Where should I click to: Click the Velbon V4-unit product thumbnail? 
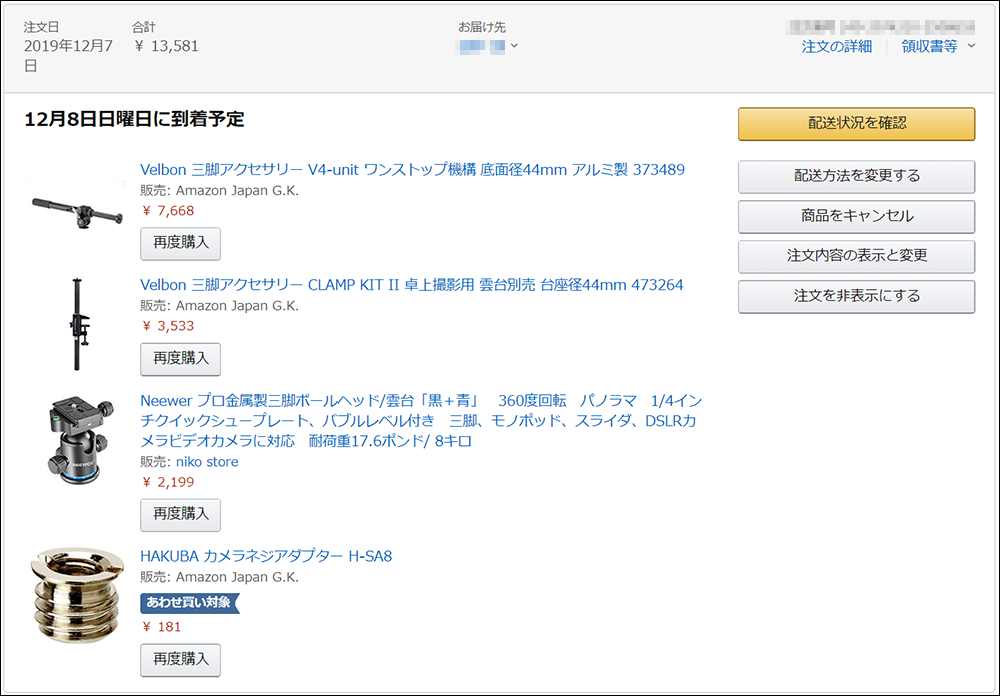pyautogui.click(x=78, y=212)
